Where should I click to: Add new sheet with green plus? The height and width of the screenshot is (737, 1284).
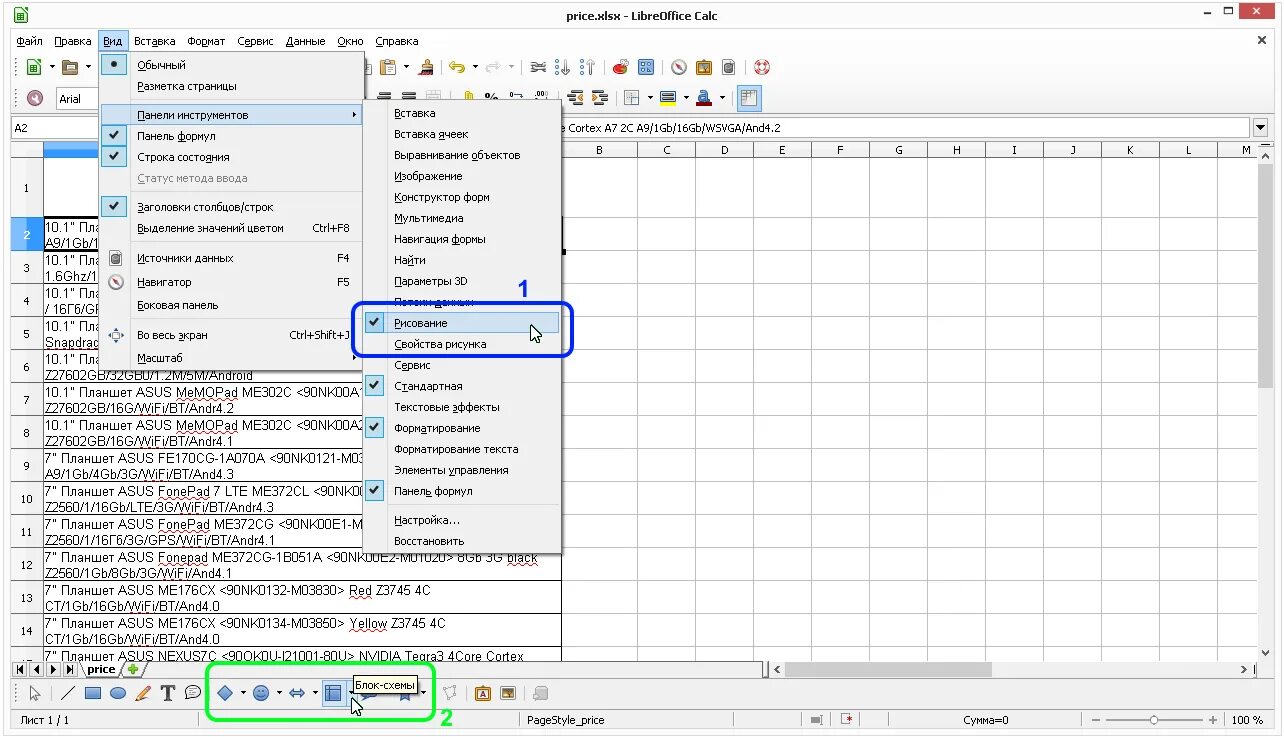point(132,669)
